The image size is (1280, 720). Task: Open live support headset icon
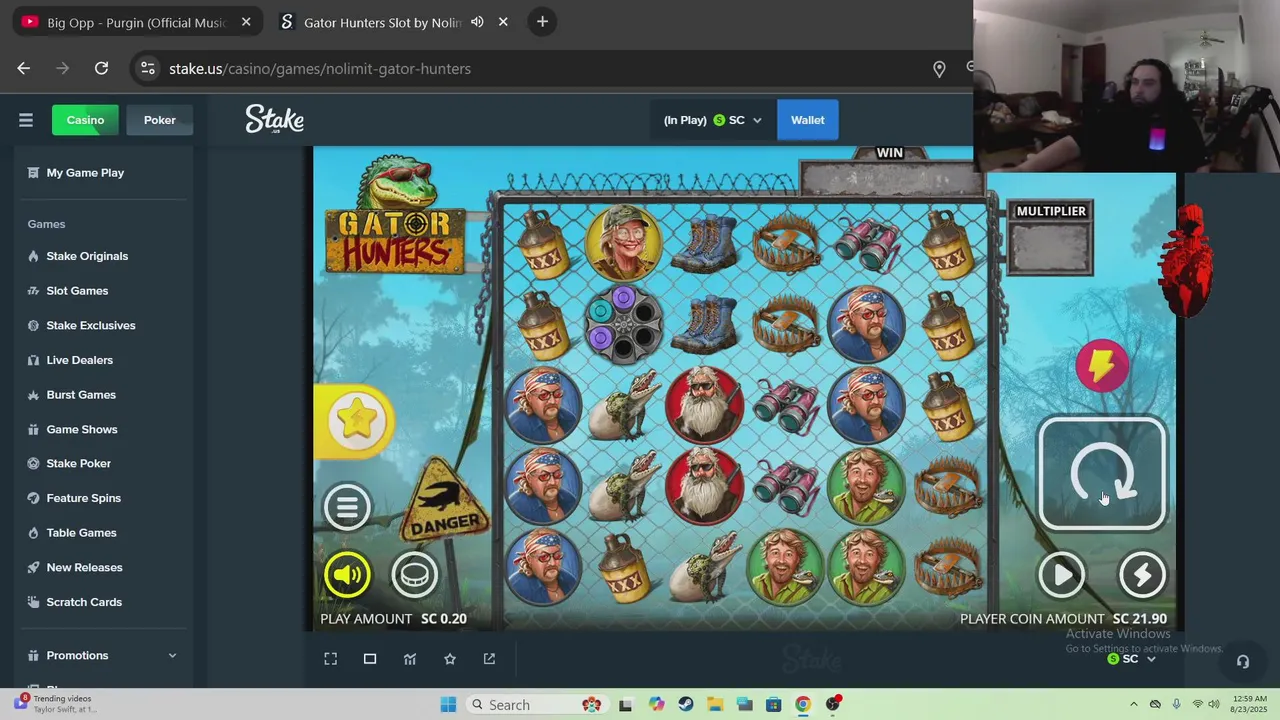pyautogui.click(x=1243, y=661)
